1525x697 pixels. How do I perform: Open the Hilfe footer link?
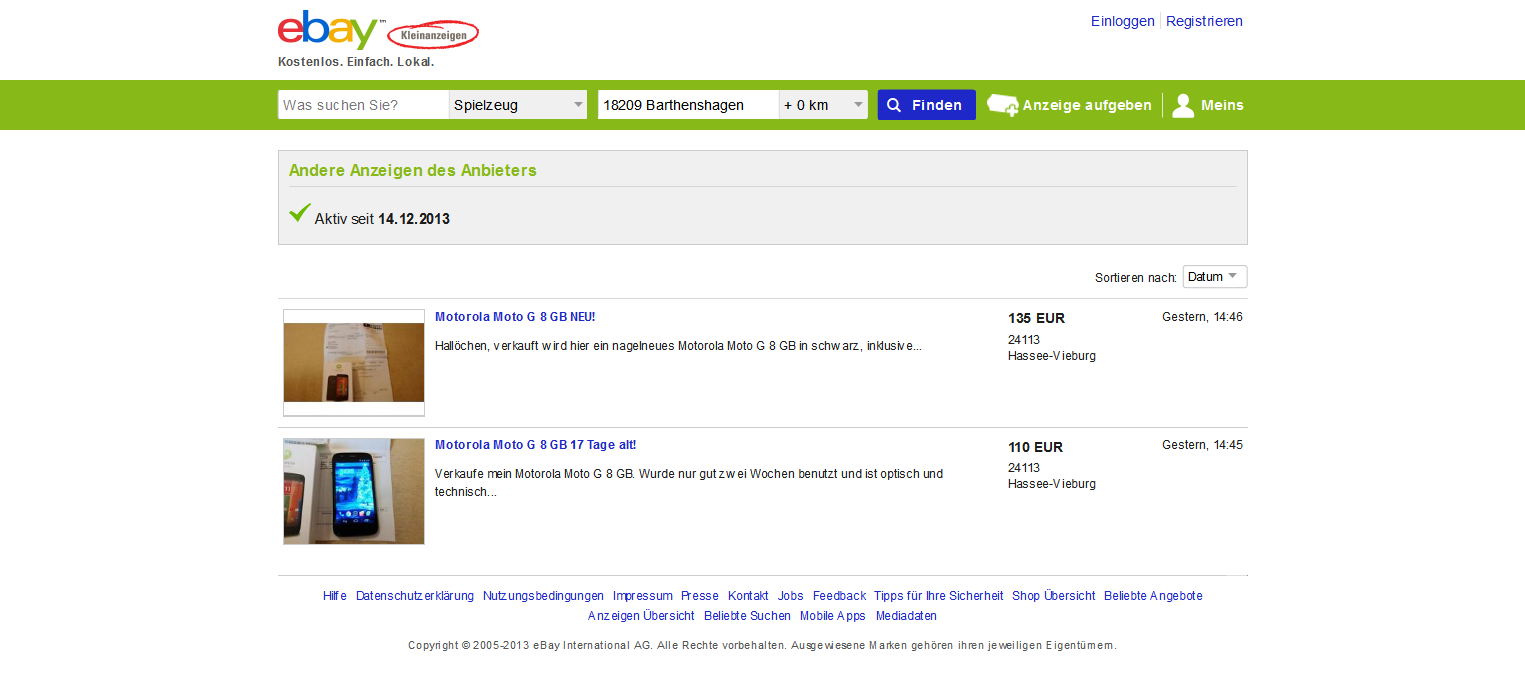pyautogui.click(x=335, y=596)
